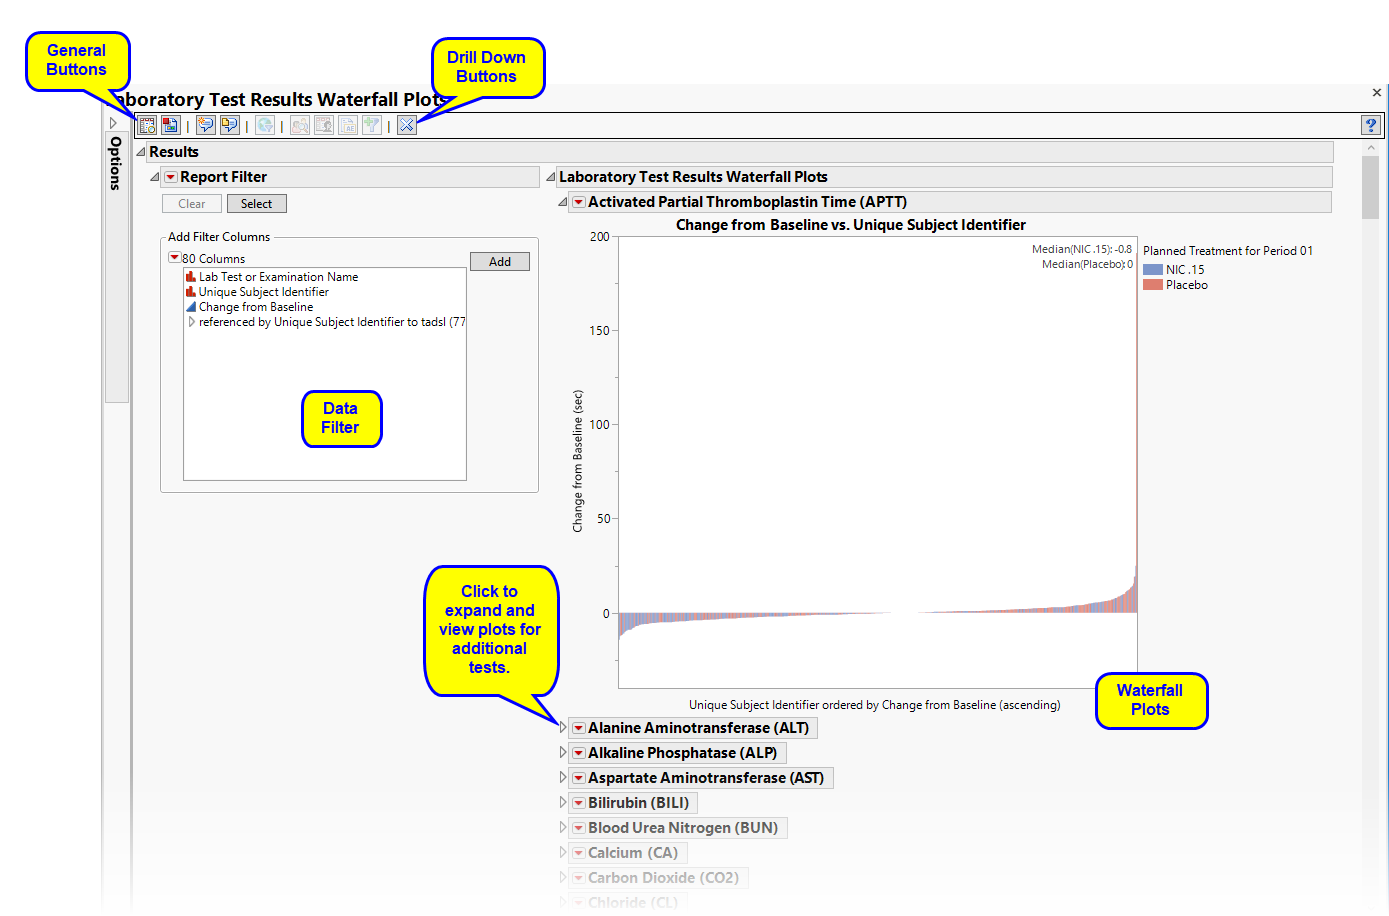Viewport: 1389px width, 916px height.
Task: Click the scrollbar up arrow
Action: coord(1370,148)
